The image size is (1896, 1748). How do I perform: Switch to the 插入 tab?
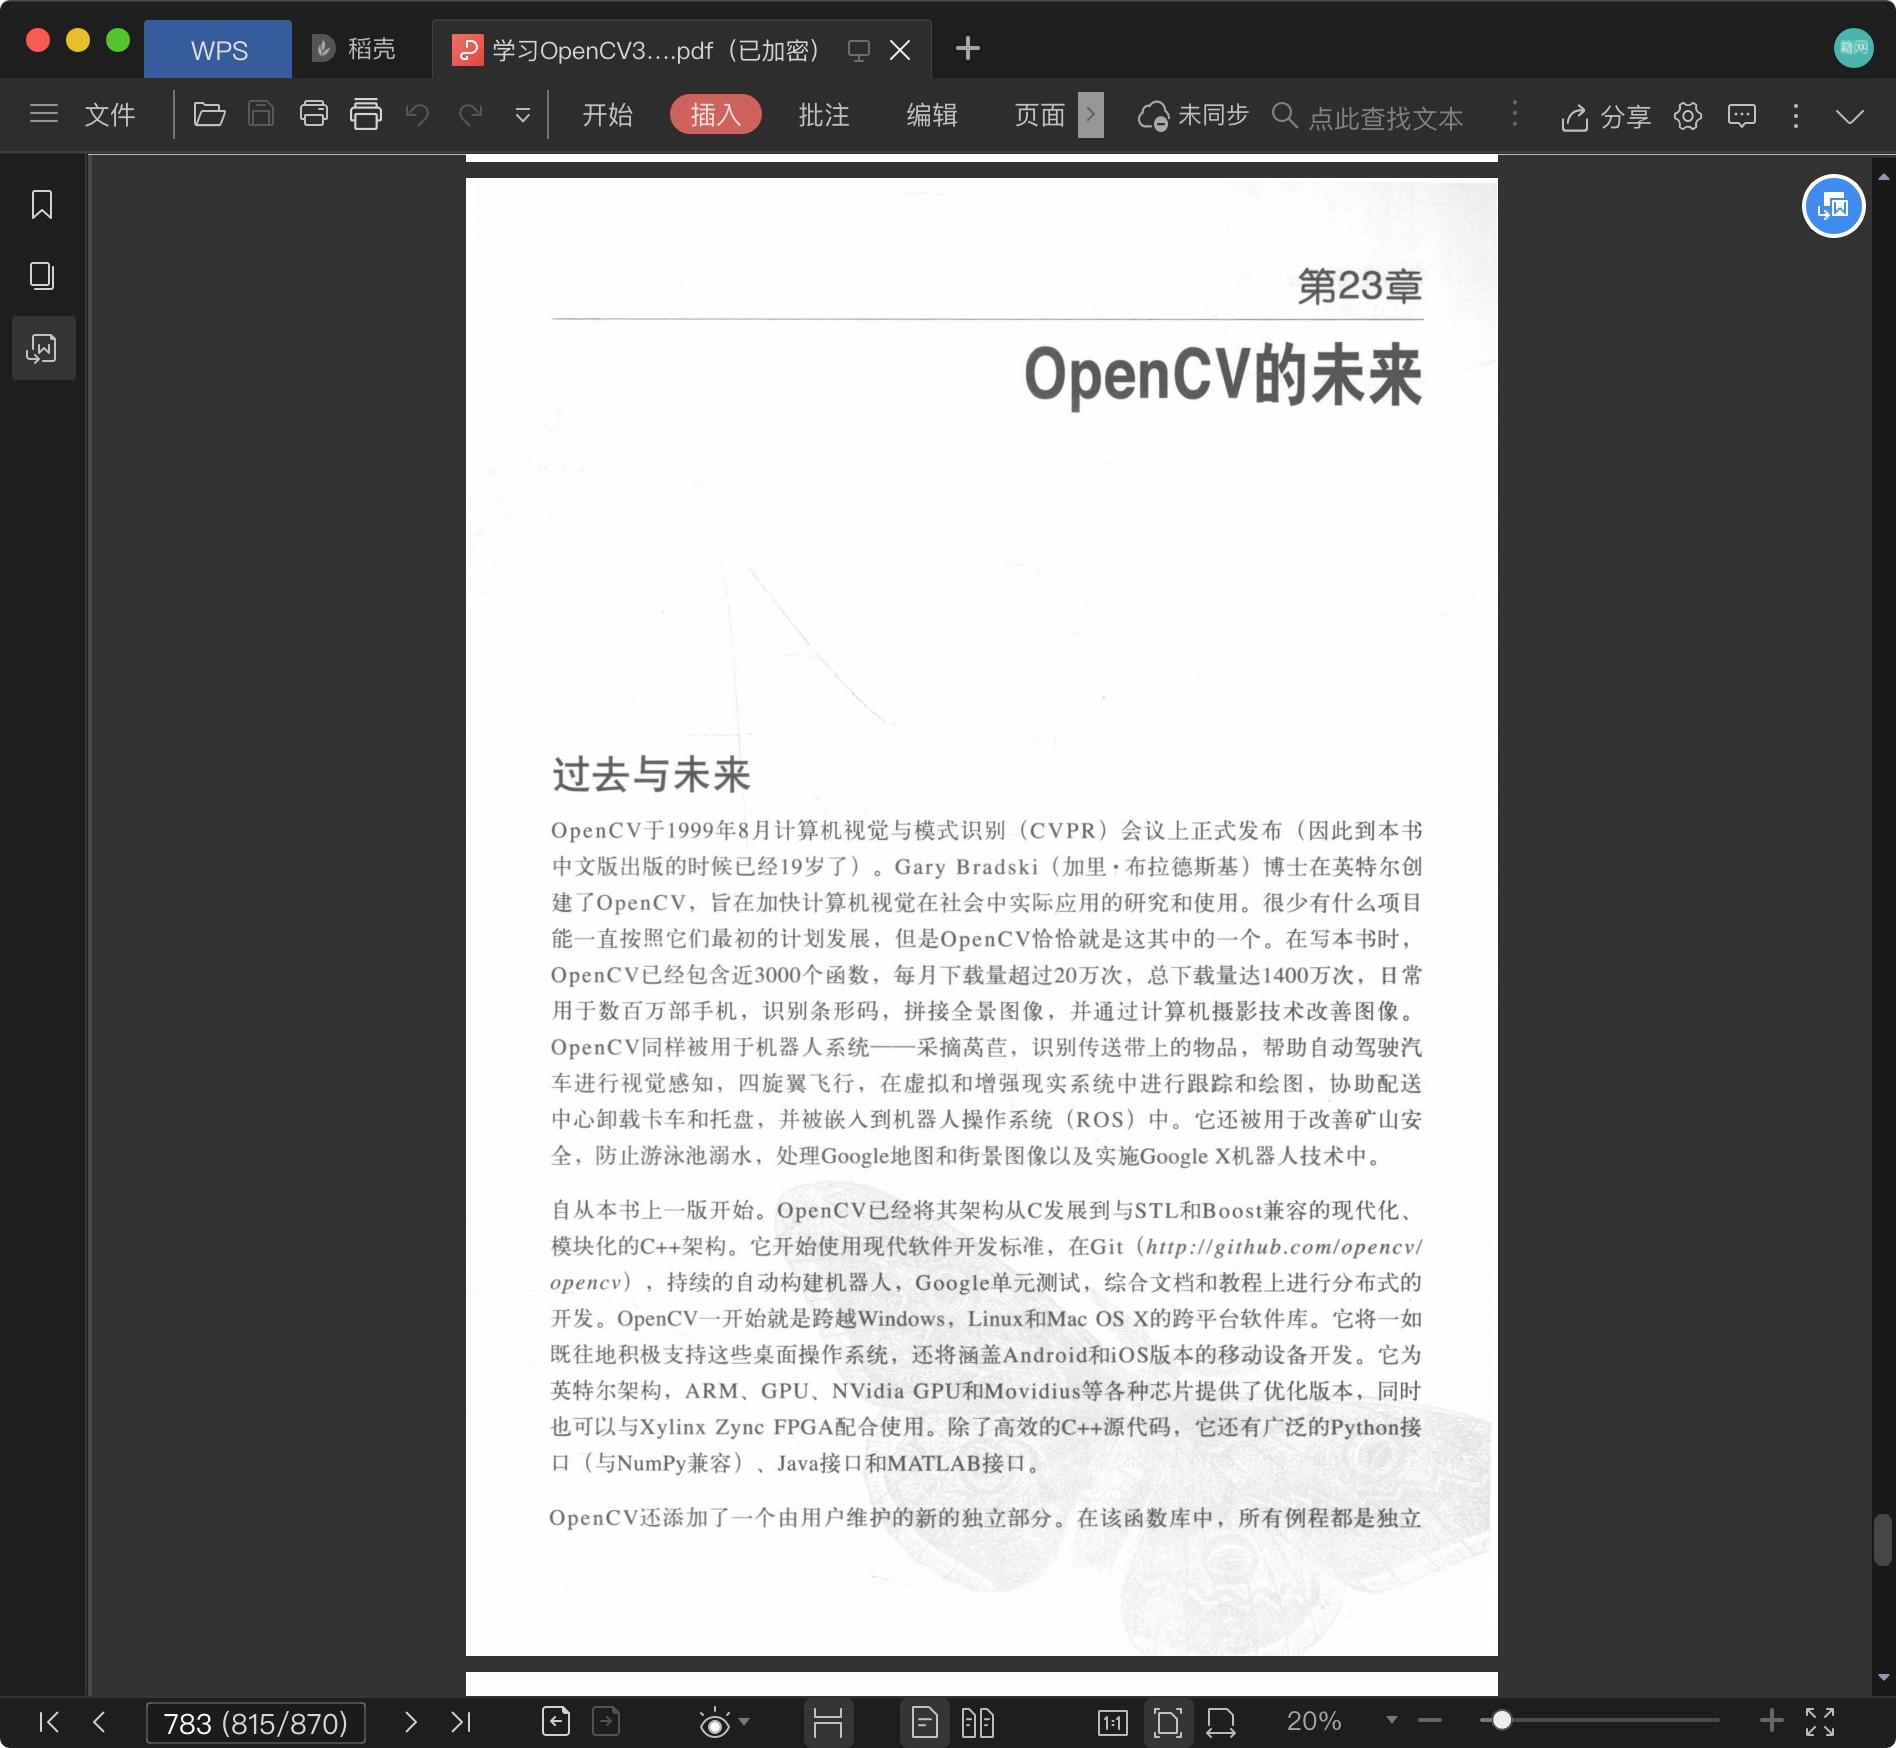tap(716, 115)
